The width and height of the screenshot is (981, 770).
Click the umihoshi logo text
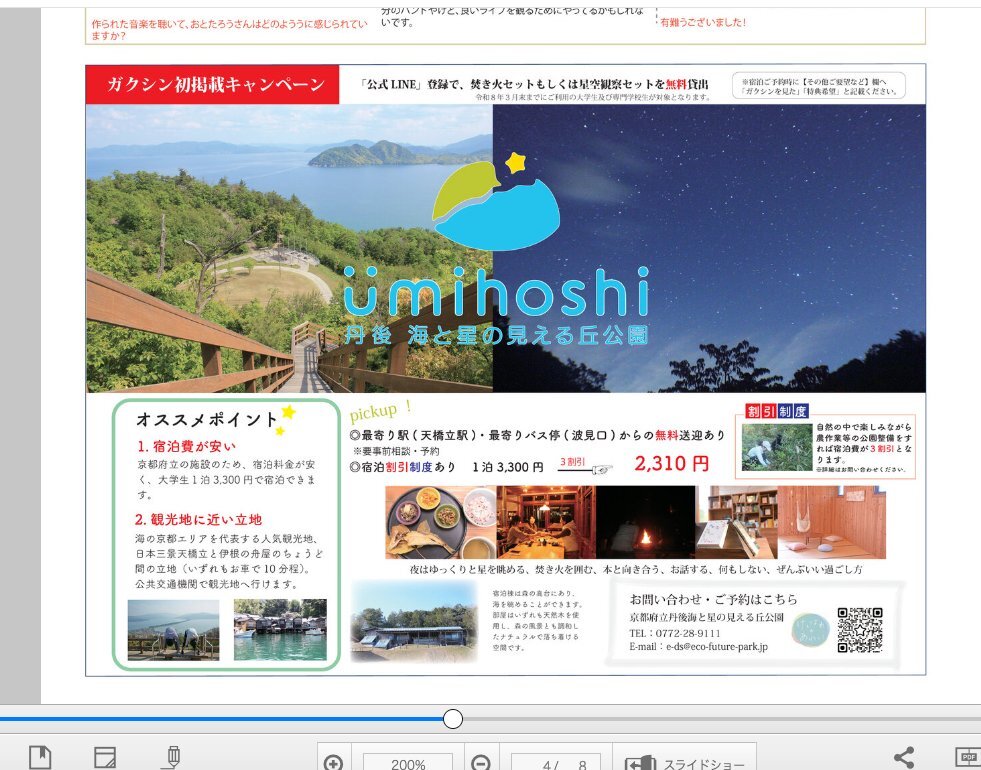tap(496, 291)
